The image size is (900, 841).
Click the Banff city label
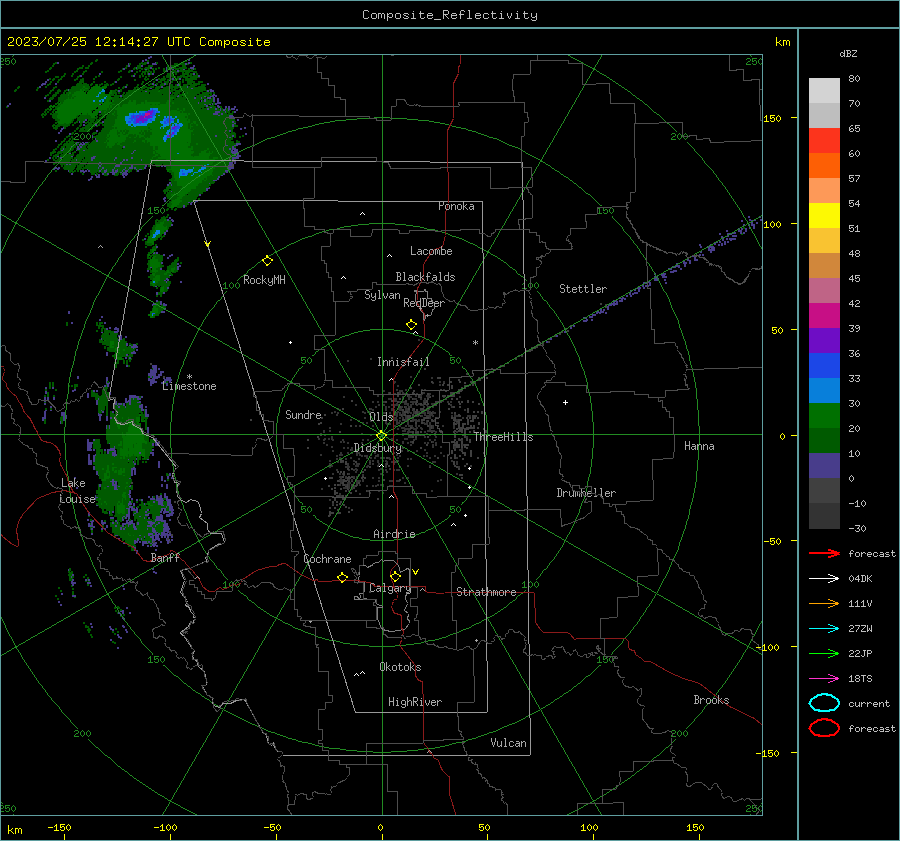click(x=165, y=557)
